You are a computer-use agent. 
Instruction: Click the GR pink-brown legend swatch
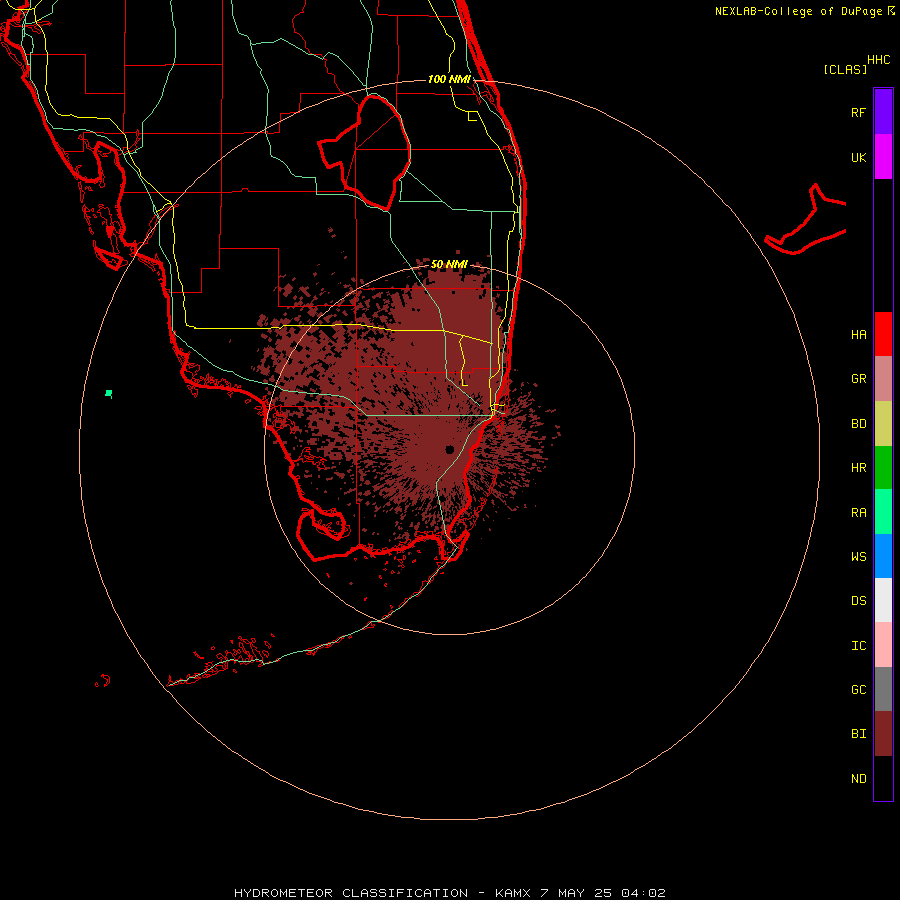click(x=883, y=379)
